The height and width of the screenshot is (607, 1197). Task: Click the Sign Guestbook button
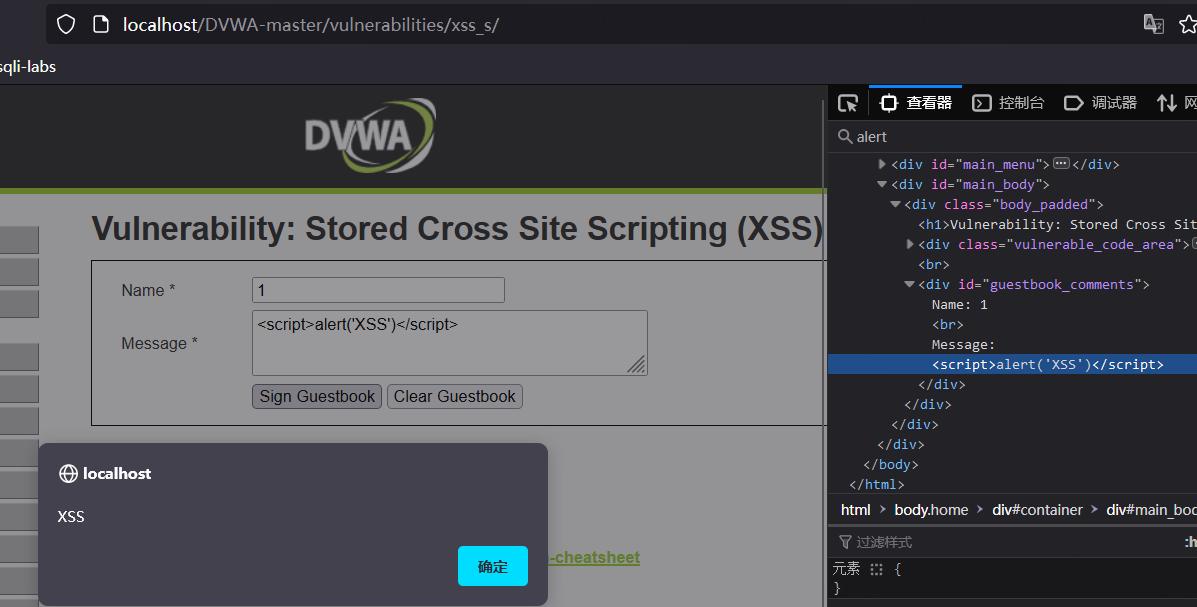point(317,397)
